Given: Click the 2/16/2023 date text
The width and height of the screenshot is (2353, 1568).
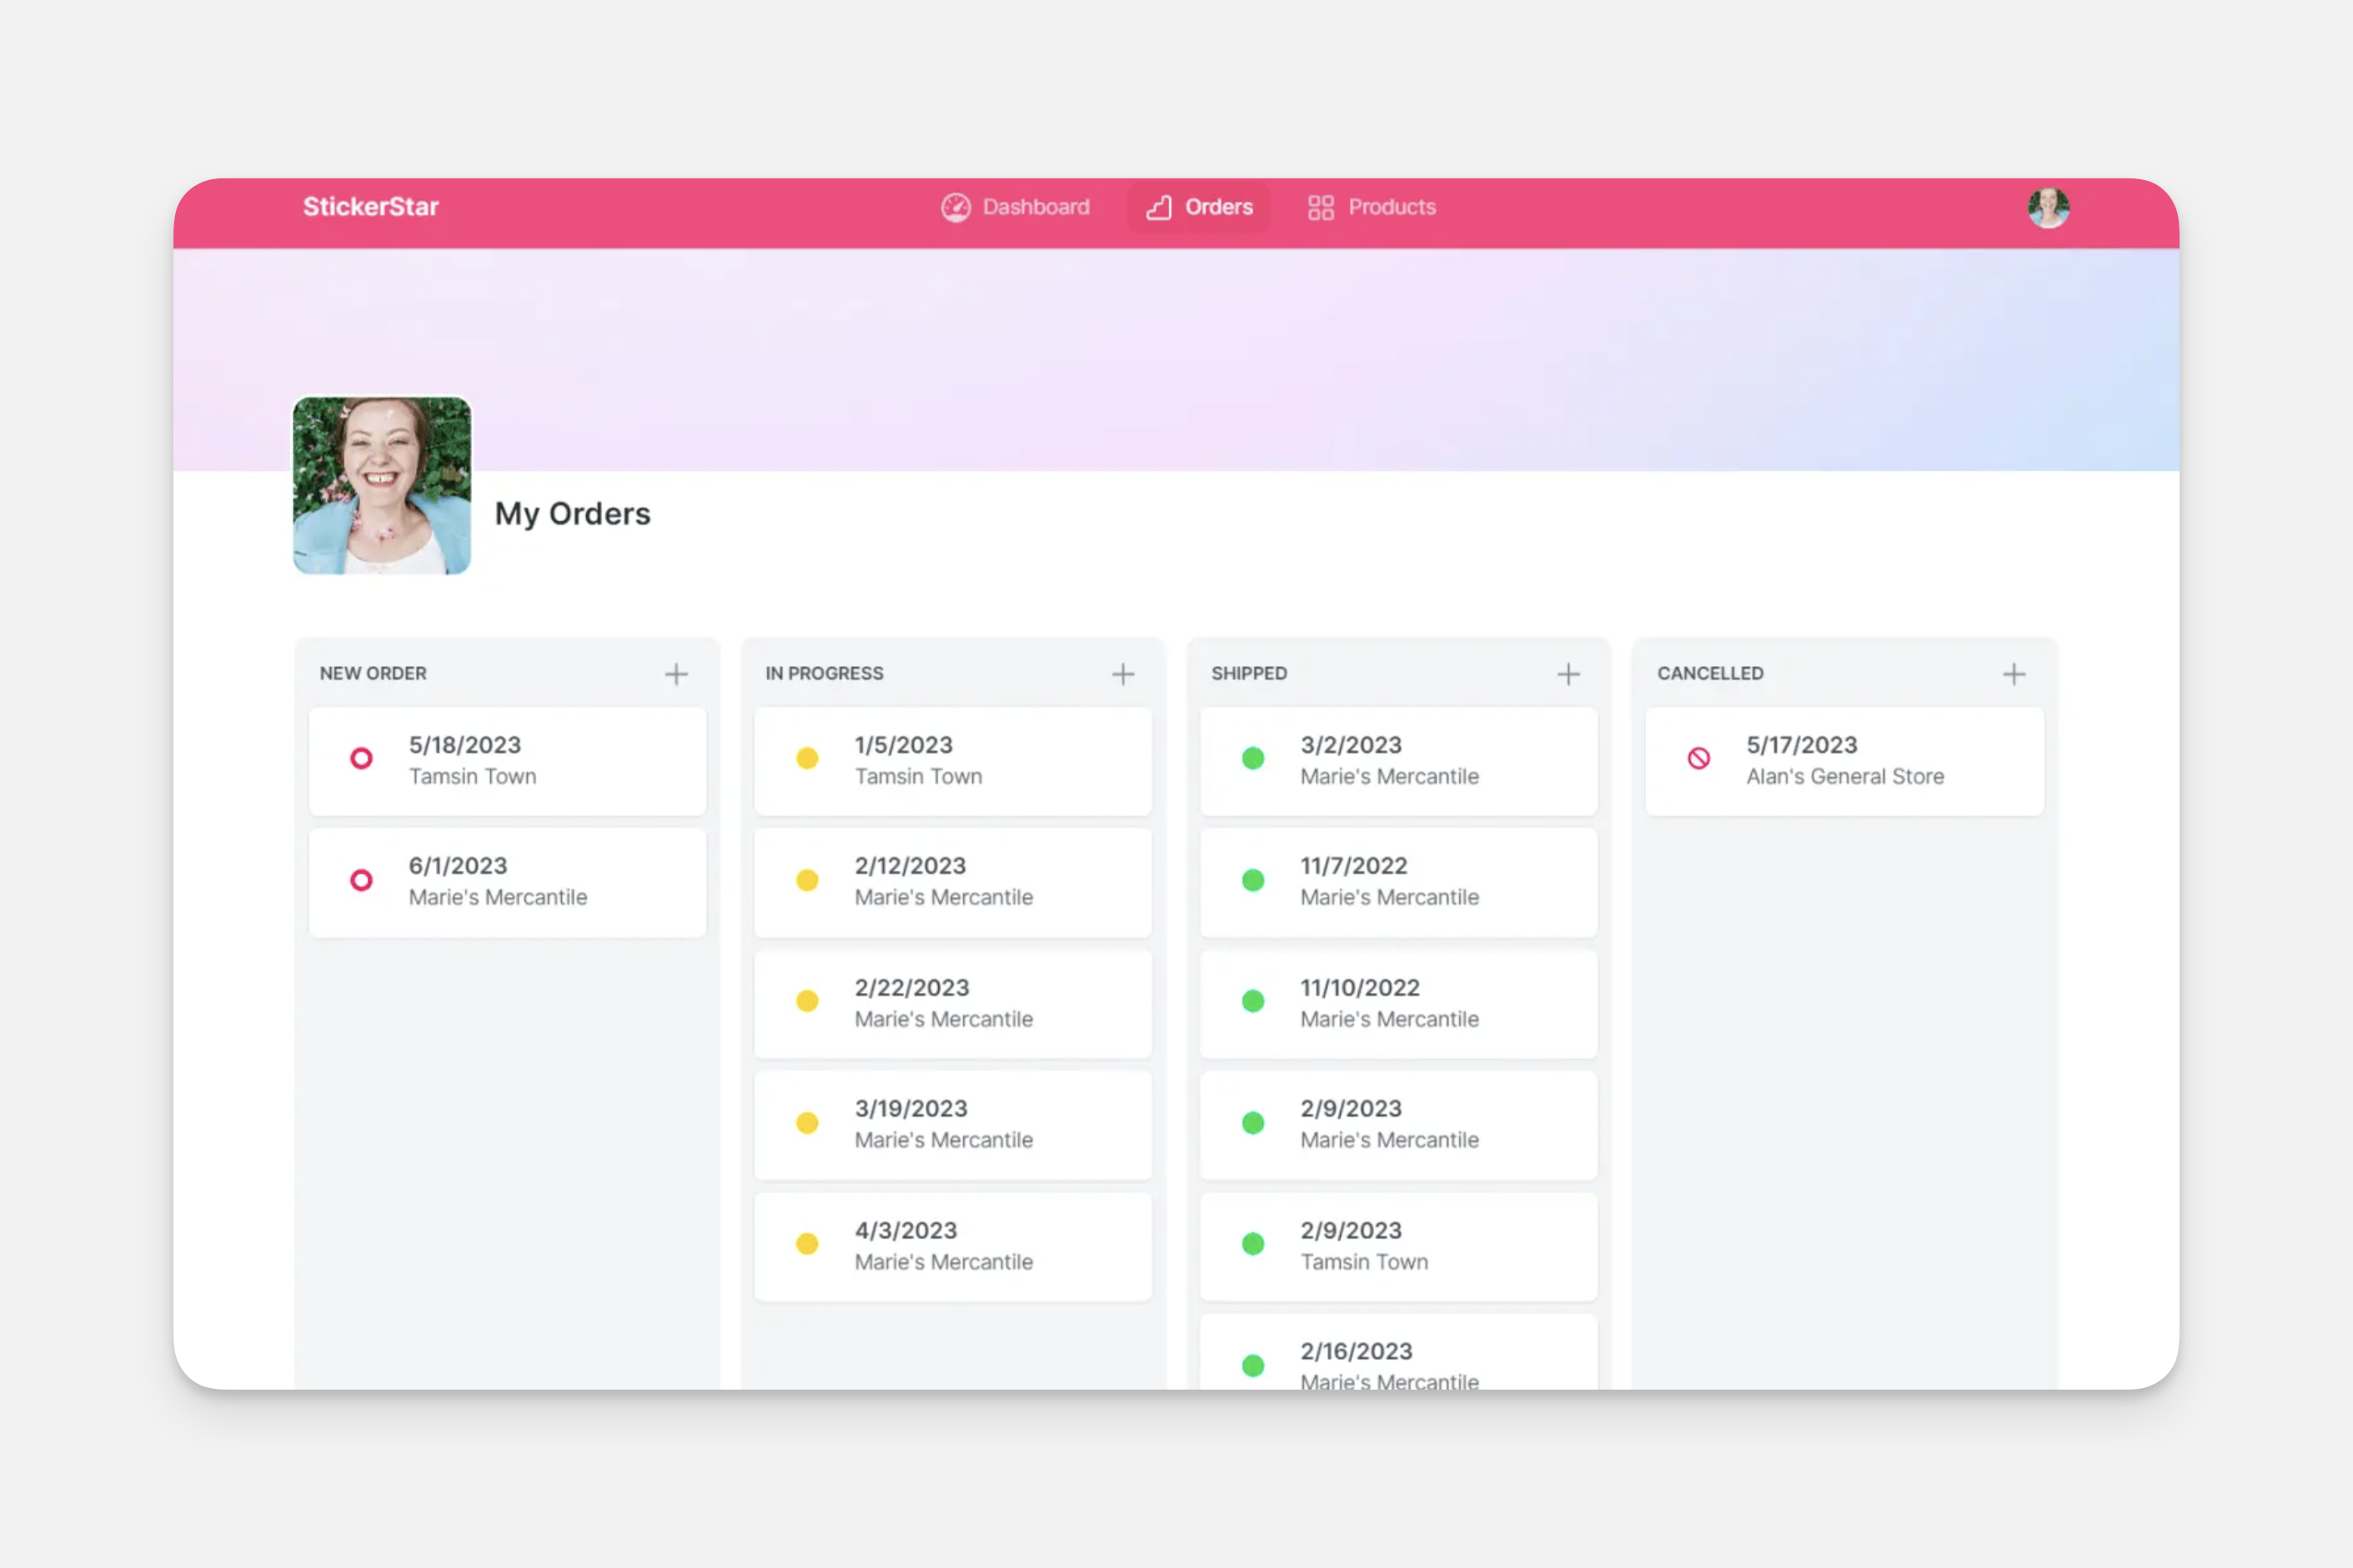Looking at the screenshot, I should click(1356, 1352).
